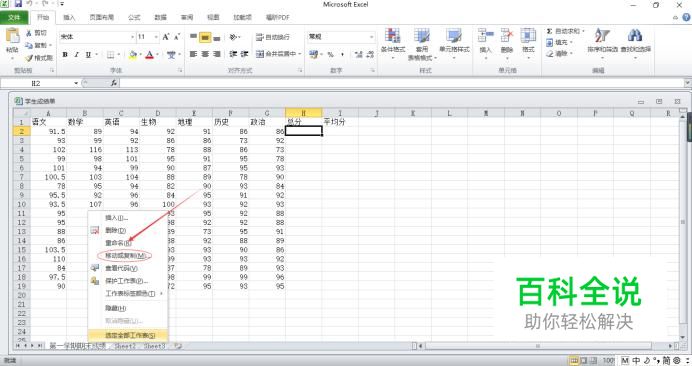Open the font size dropdown
Image resolution: width=692 pixels, height=366 pixels.
tap(156, 37)
